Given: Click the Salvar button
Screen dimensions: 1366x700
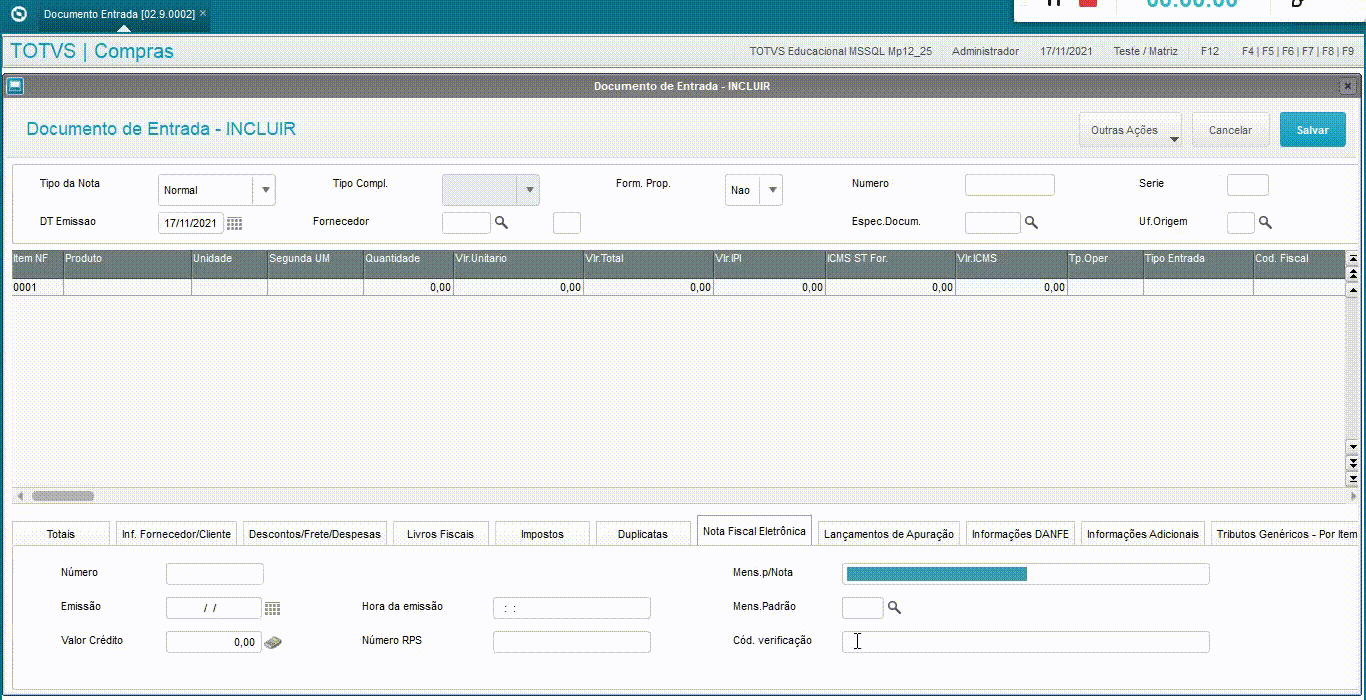Looking at the screenshot, I should [x=1313, y=130].
